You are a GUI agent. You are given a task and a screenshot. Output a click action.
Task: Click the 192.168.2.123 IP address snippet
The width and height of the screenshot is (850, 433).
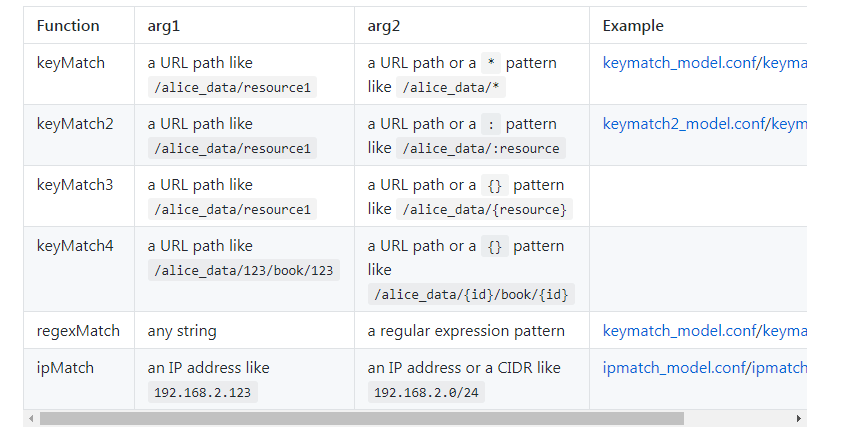point(203,393)
